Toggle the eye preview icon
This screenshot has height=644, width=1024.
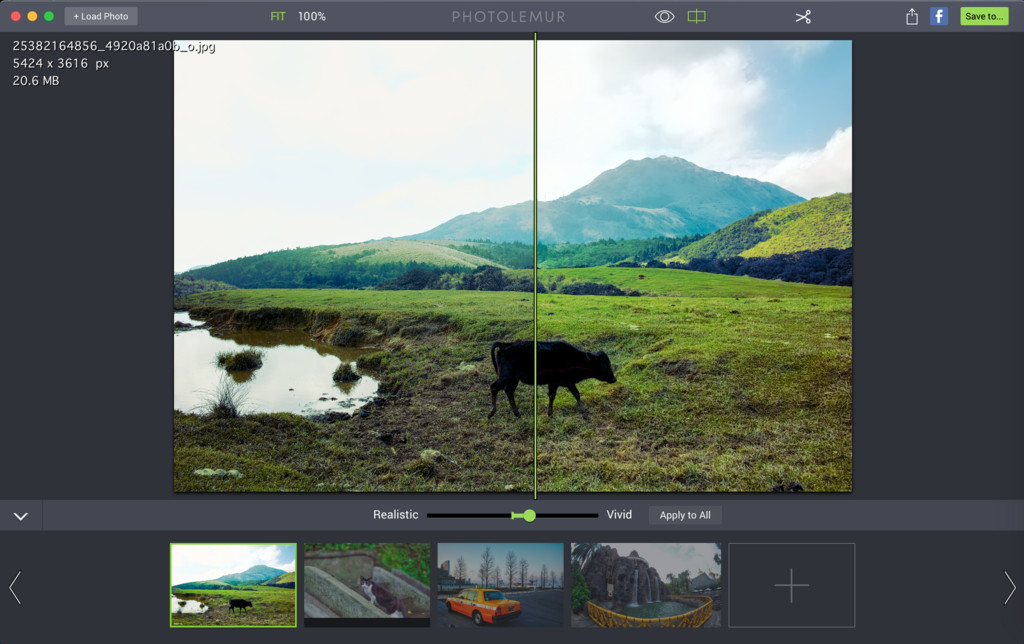point(664,16)
